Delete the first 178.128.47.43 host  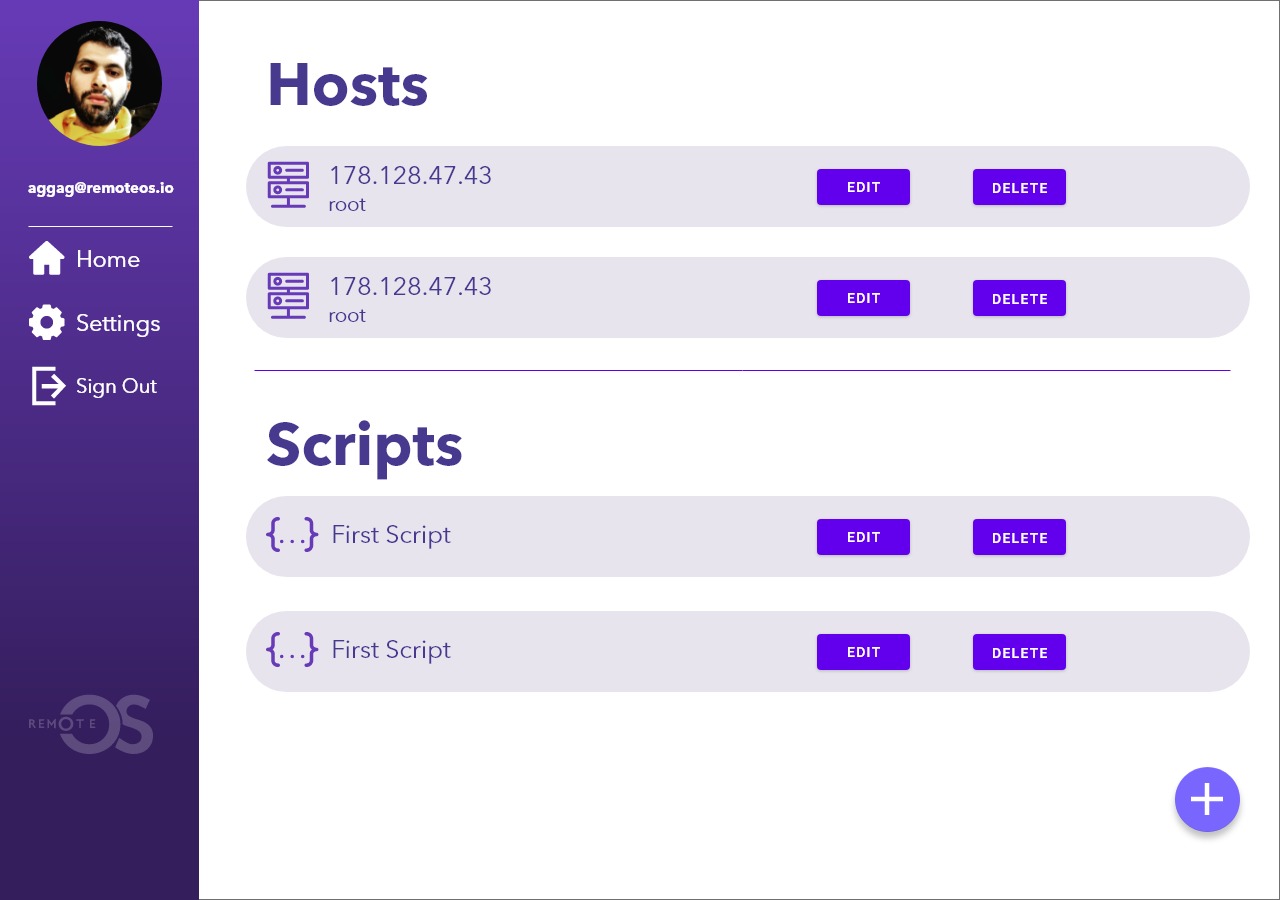[x=1019, y=187]
